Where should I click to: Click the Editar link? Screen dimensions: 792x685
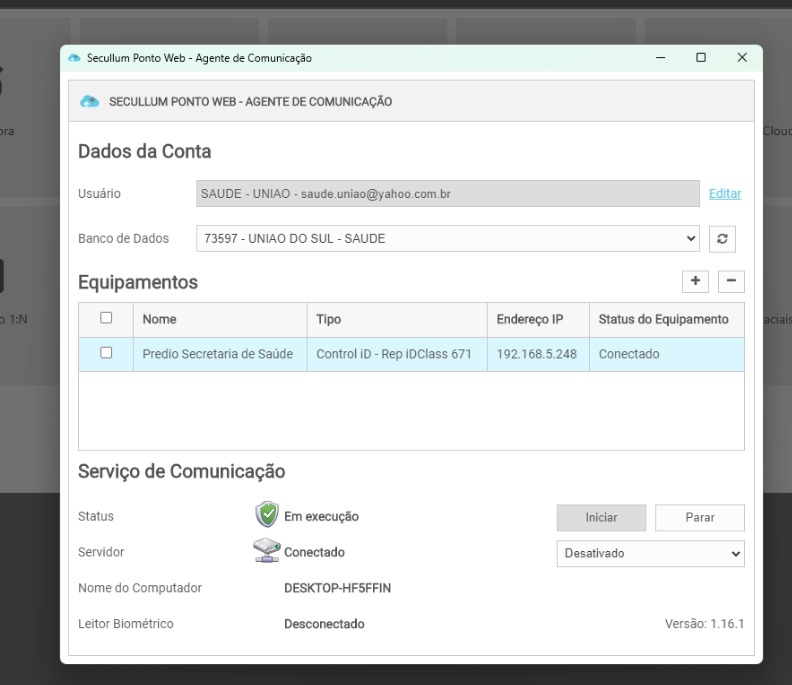725,194
